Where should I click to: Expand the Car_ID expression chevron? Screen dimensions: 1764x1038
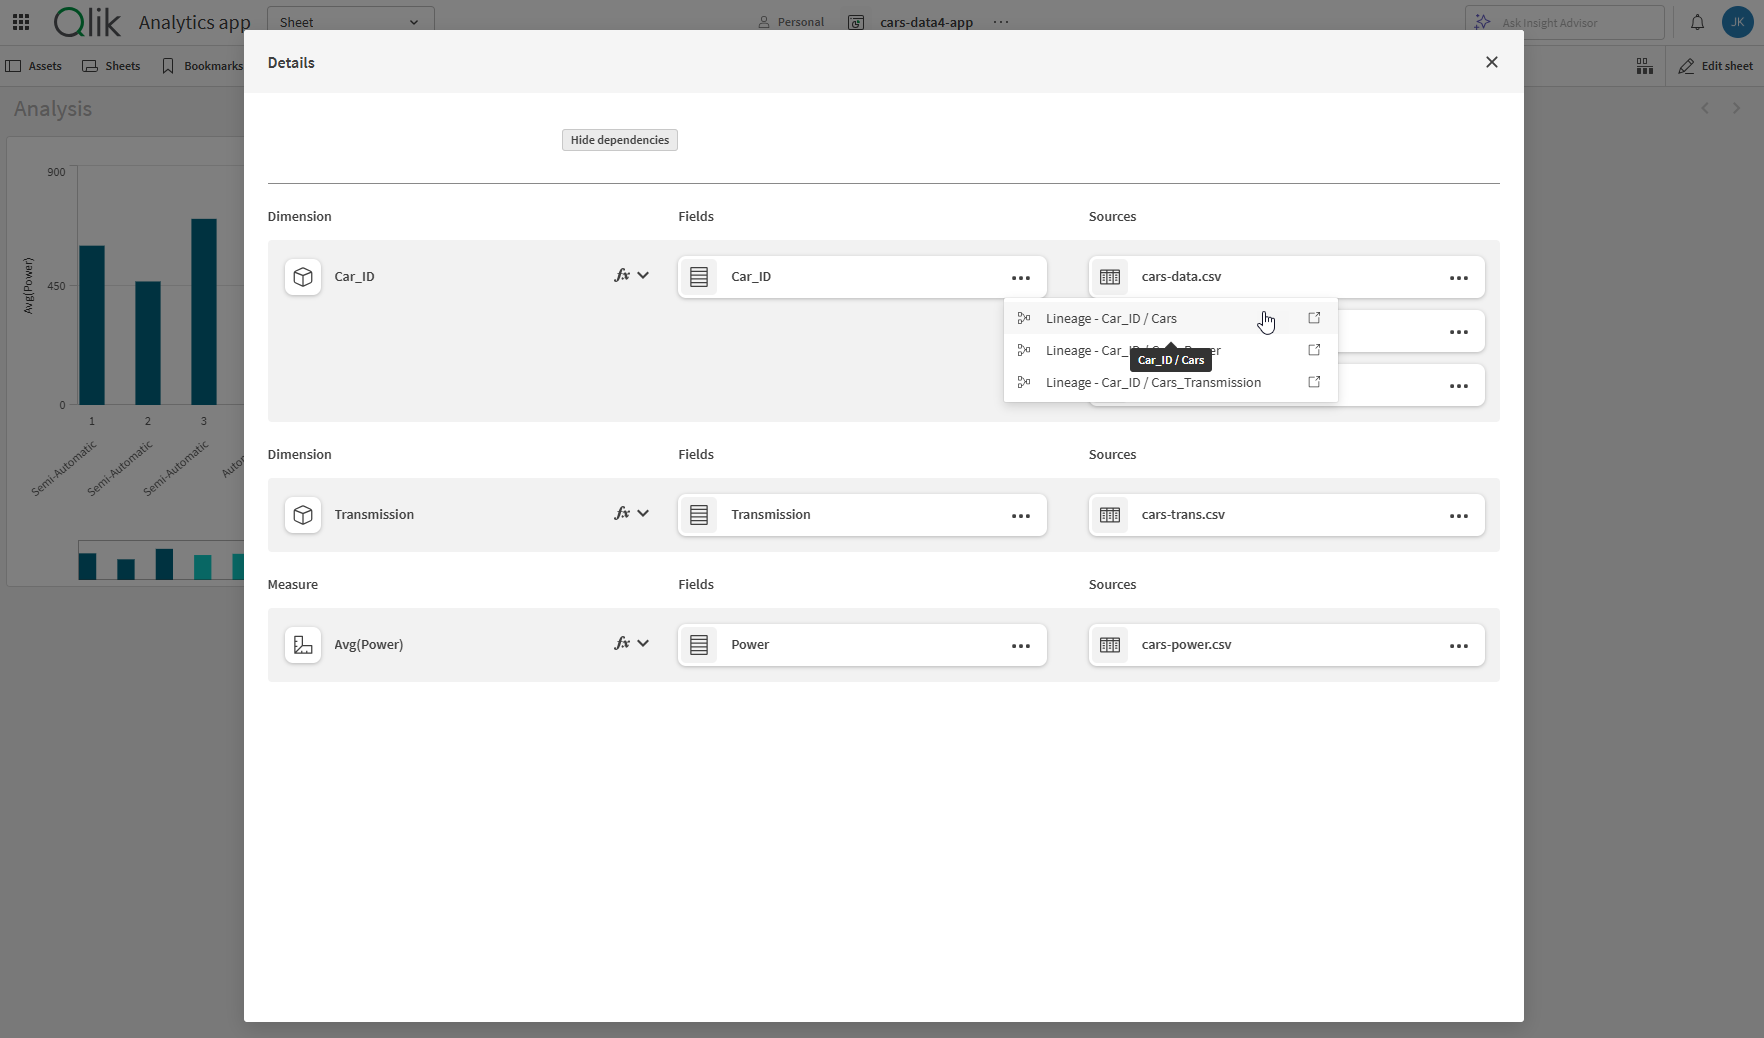pyautogui.click(x=643, y=275)
